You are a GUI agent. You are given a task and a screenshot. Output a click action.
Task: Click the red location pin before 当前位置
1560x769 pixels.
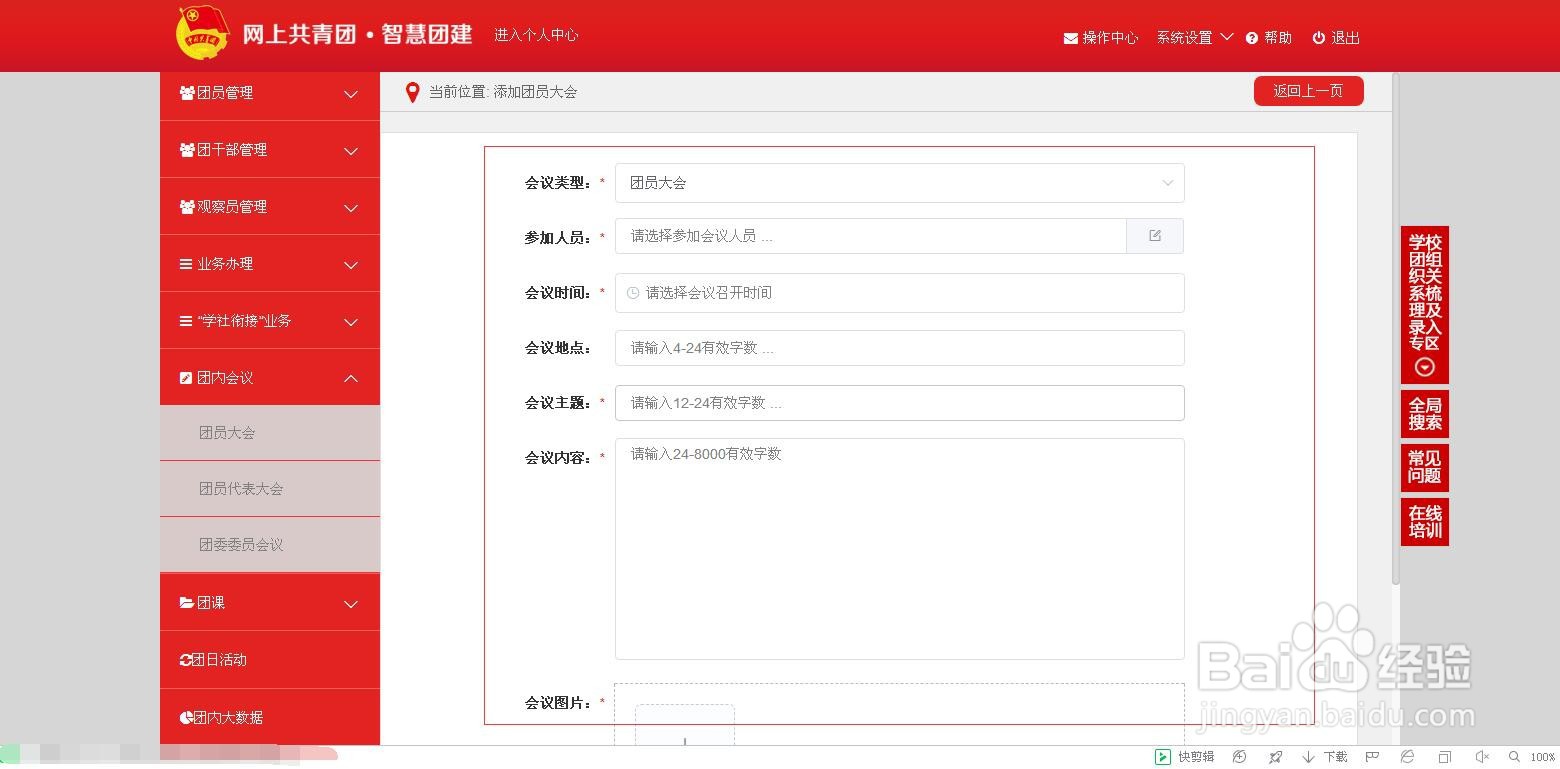coord(411,92)
